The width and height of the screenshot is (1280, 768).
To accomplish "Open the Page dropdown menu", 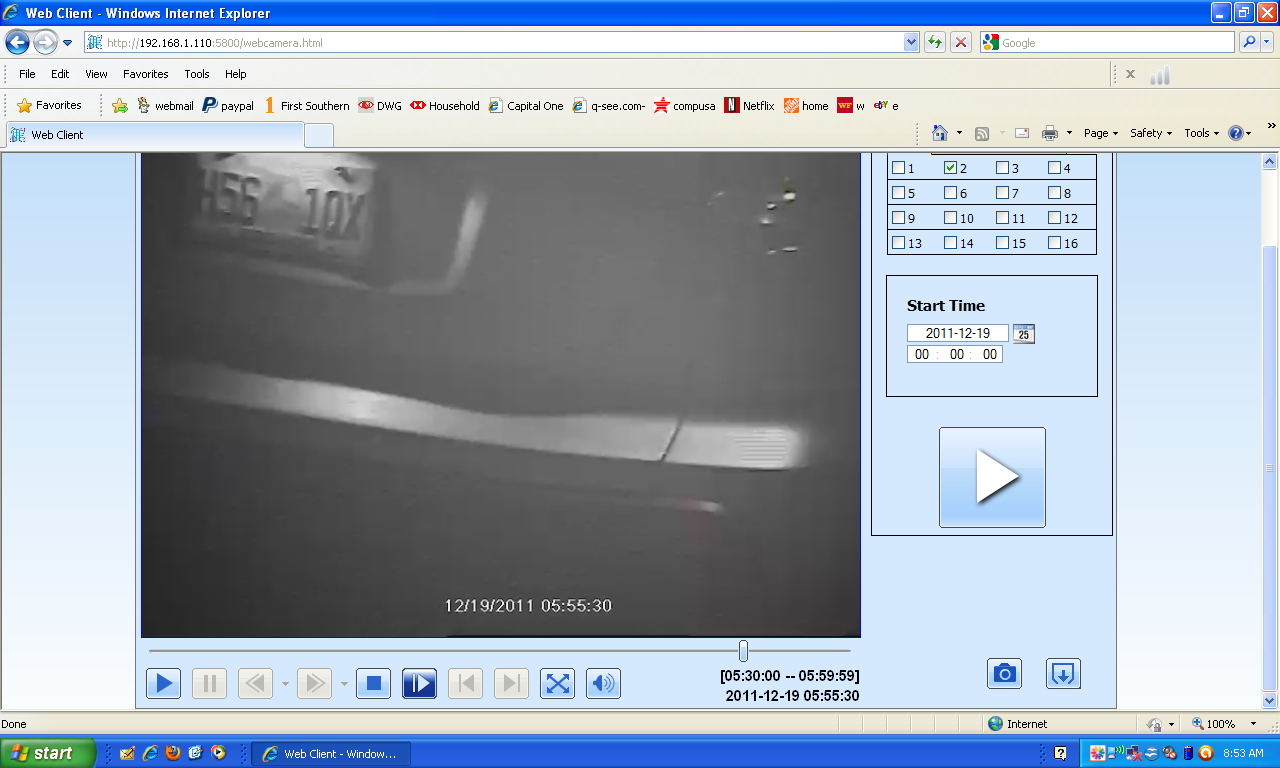I will 1101,133.
